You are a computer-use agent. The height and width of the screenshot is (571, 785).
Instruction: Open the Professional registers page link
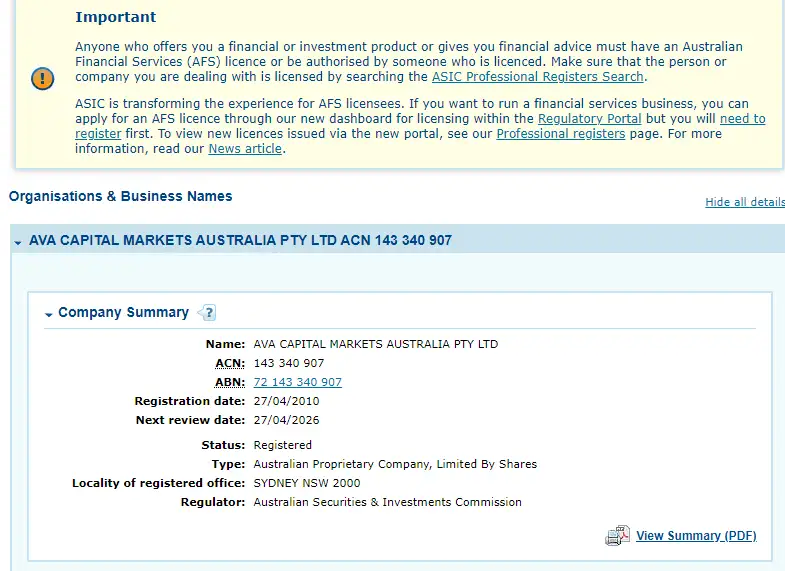[x=560, y=134]
